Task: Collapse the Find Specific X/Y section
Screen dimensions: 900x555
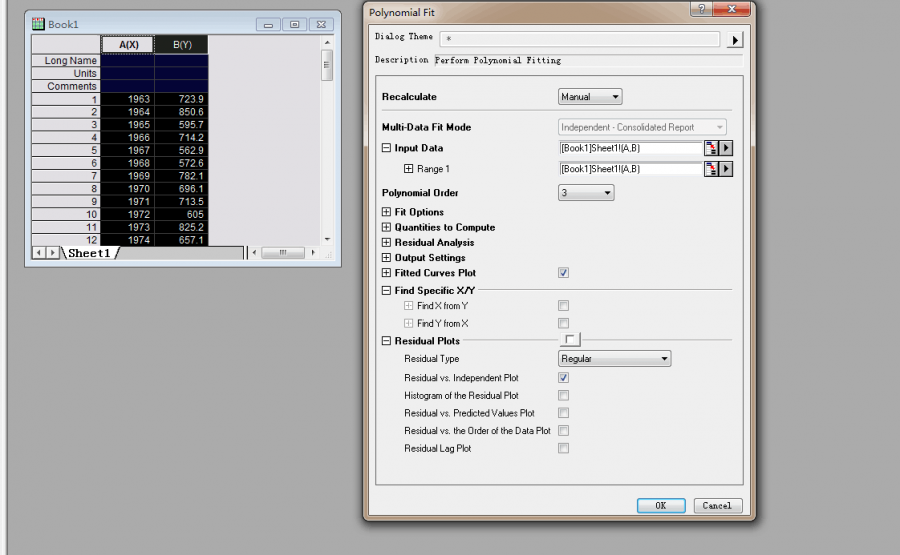Action: click(x=386, y=290)
